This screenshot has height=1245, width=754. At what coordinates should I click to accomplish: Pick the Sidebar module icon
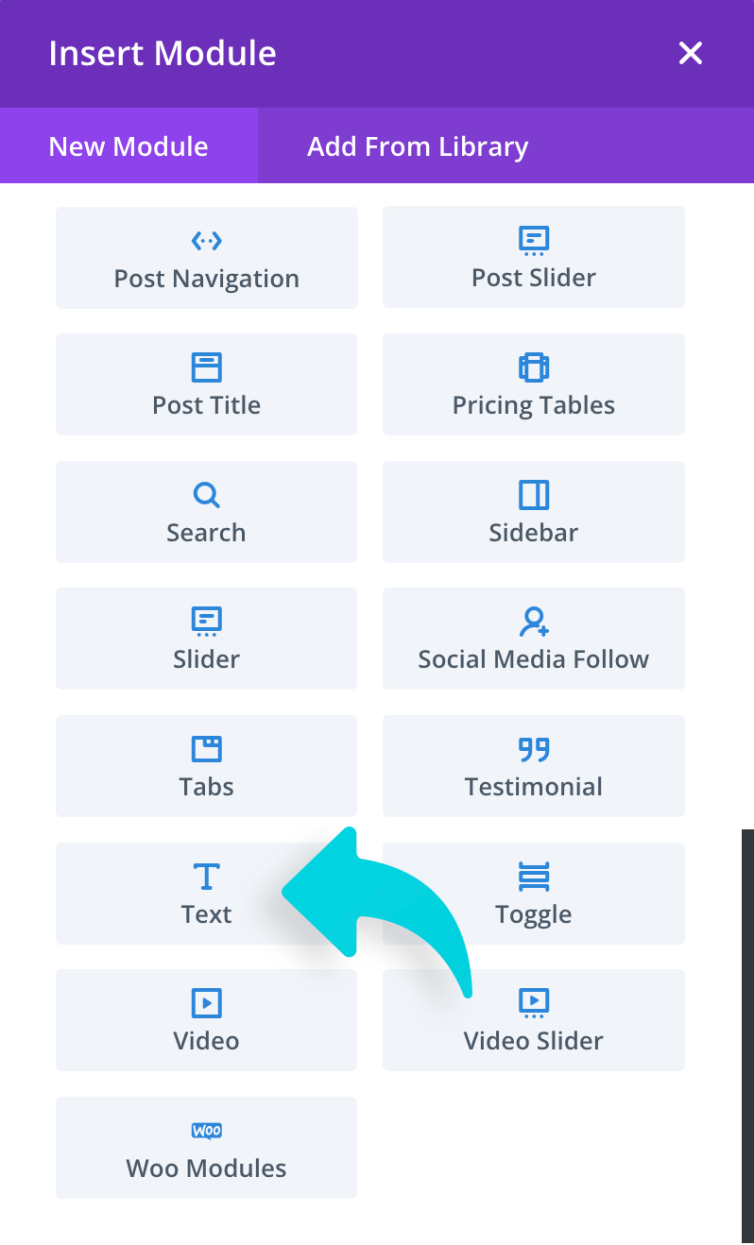click(x=533, y=495)
